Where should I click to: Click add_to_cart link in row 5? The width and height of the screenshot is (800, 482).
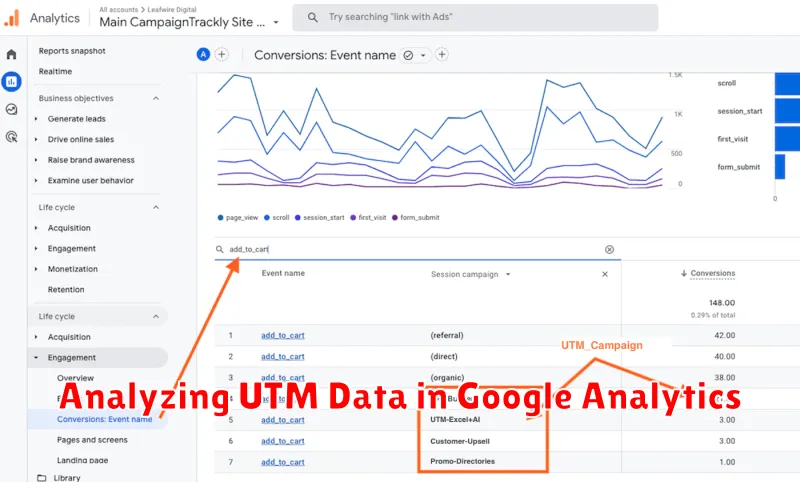pyautogui.click(x=283, y=420)
